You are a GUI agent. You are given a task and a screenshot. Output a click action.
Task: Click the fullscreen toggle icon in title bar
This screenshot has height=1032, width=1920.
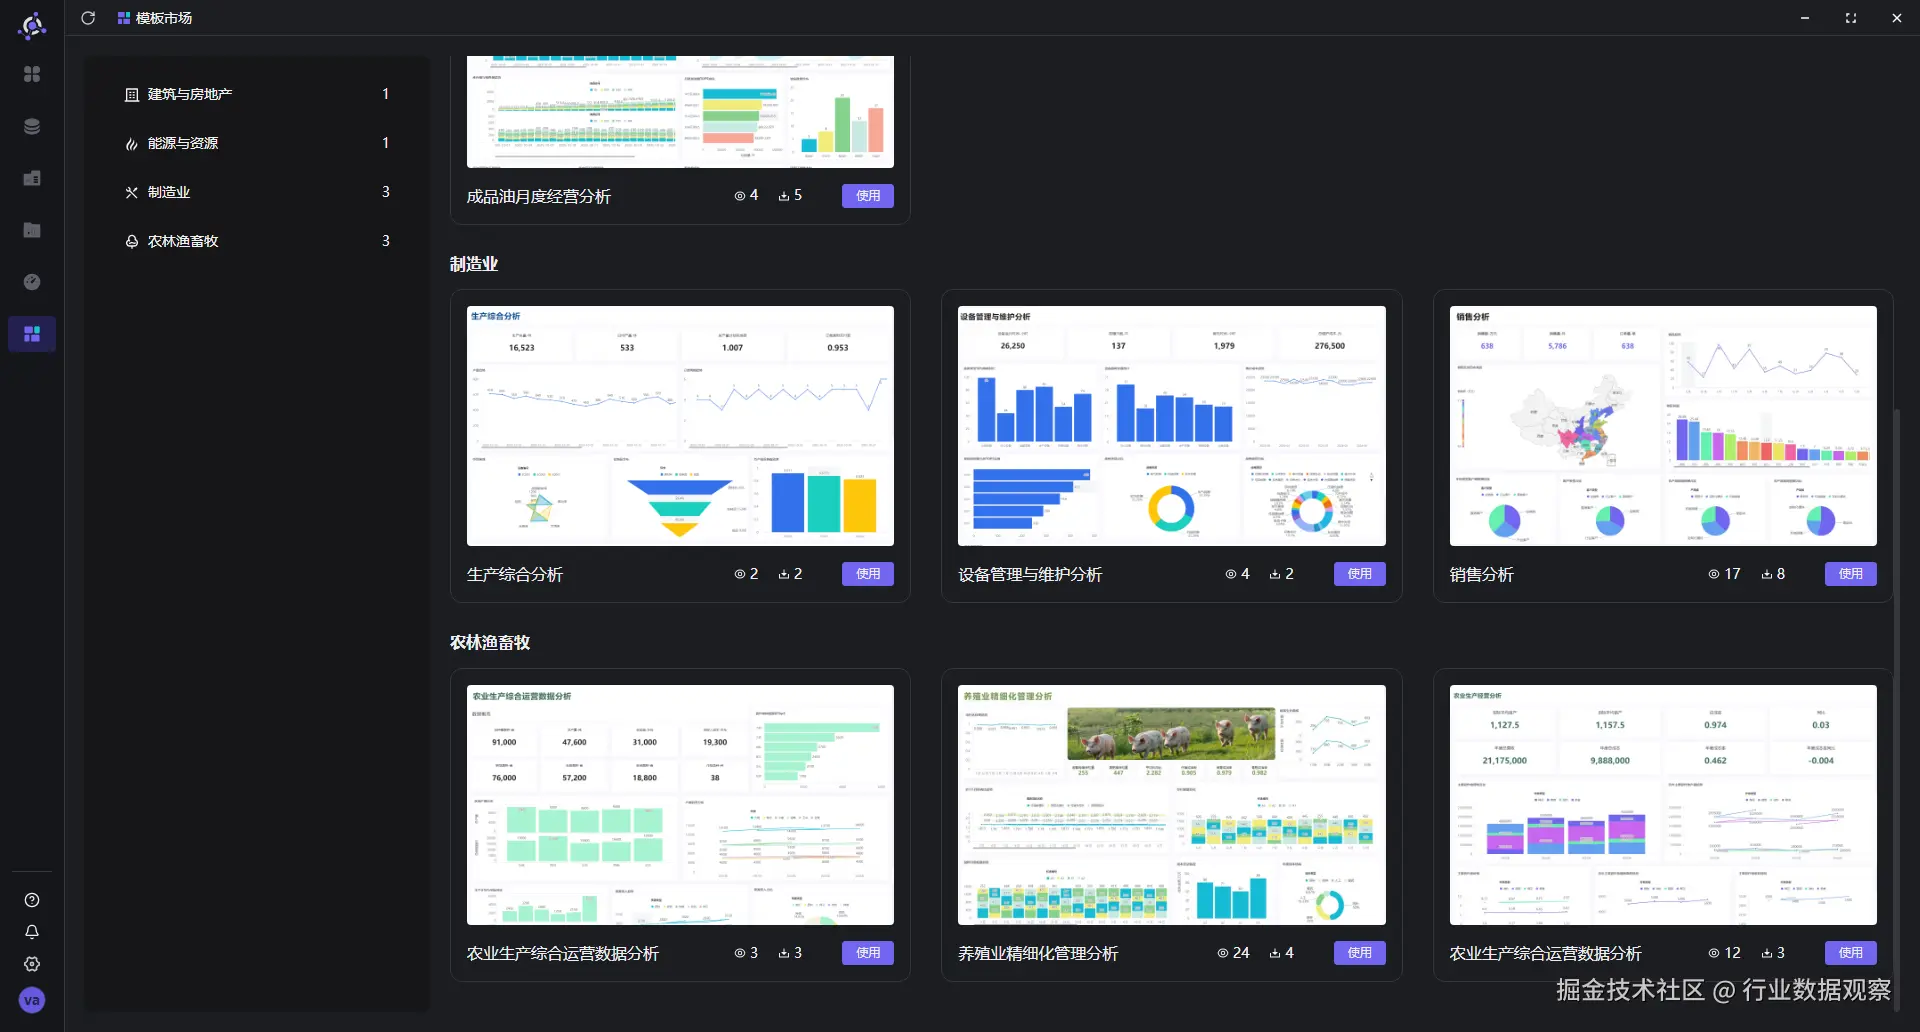click(1851, 18)
